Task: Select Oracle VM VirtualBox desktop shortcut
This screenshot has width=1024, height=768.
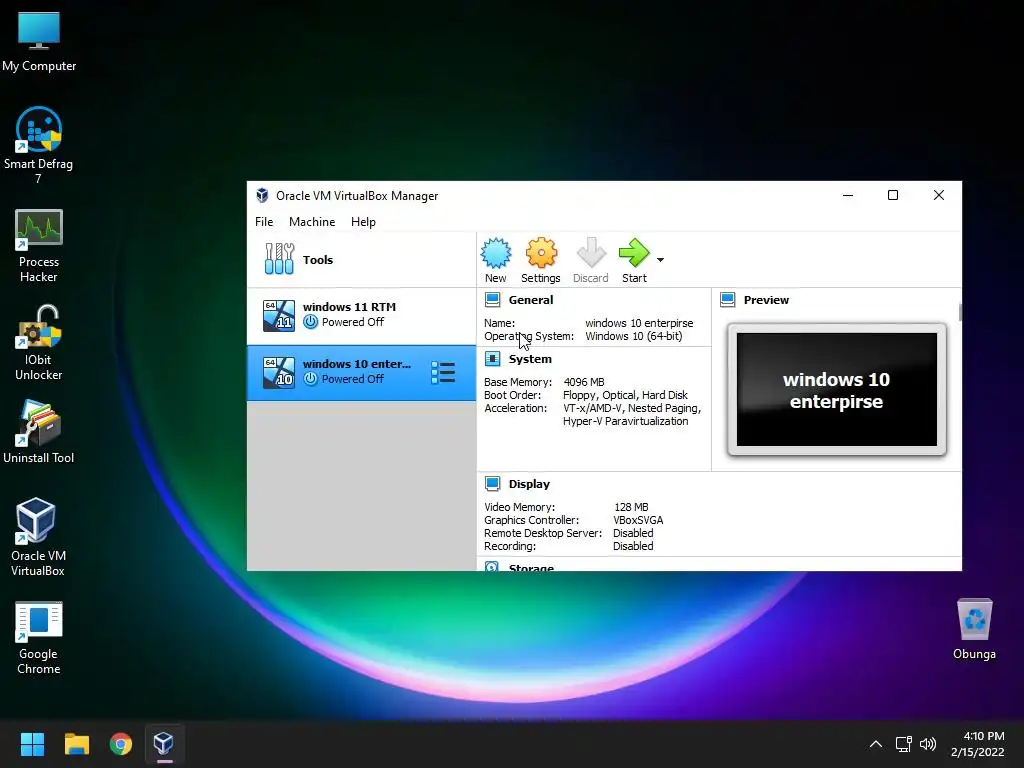Action: pyautogui.click(x=37, y=537)
